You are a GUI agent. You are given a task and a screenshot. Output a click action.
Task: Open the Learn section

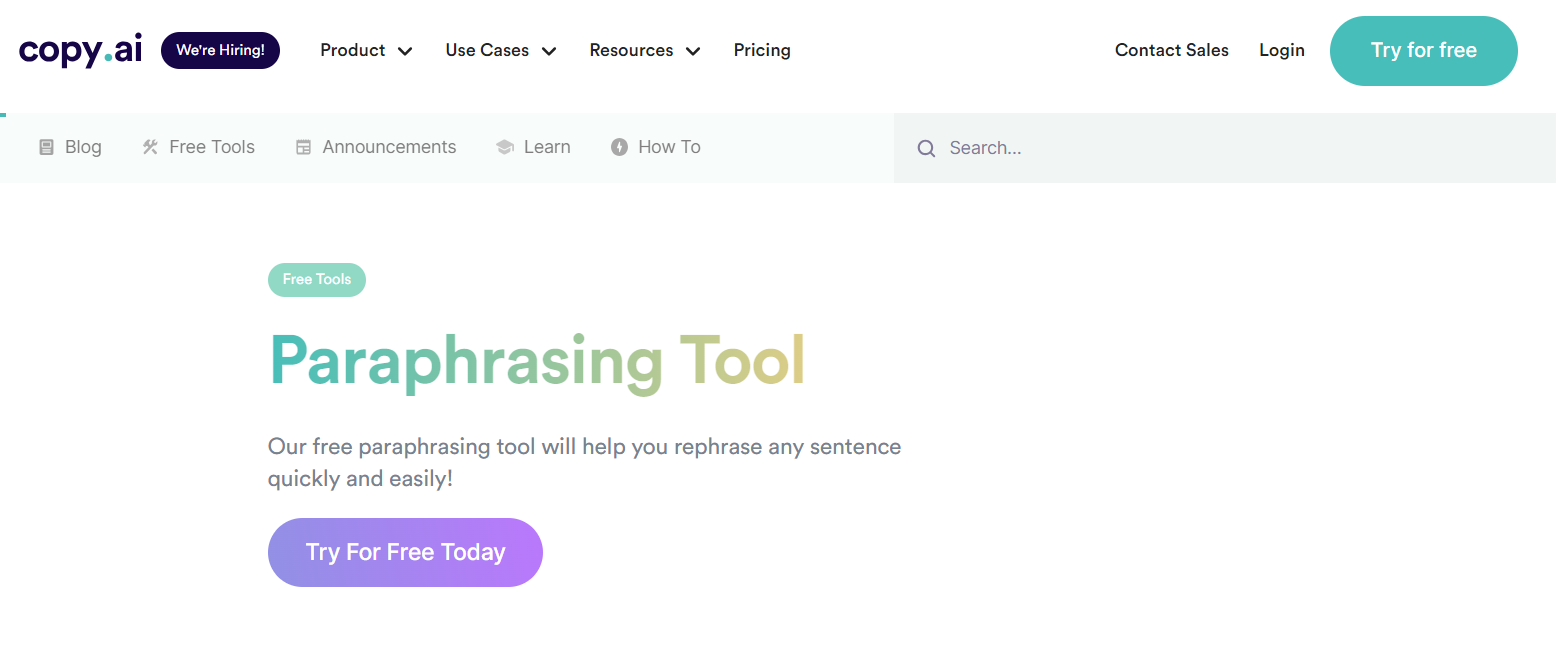point(547,147)
